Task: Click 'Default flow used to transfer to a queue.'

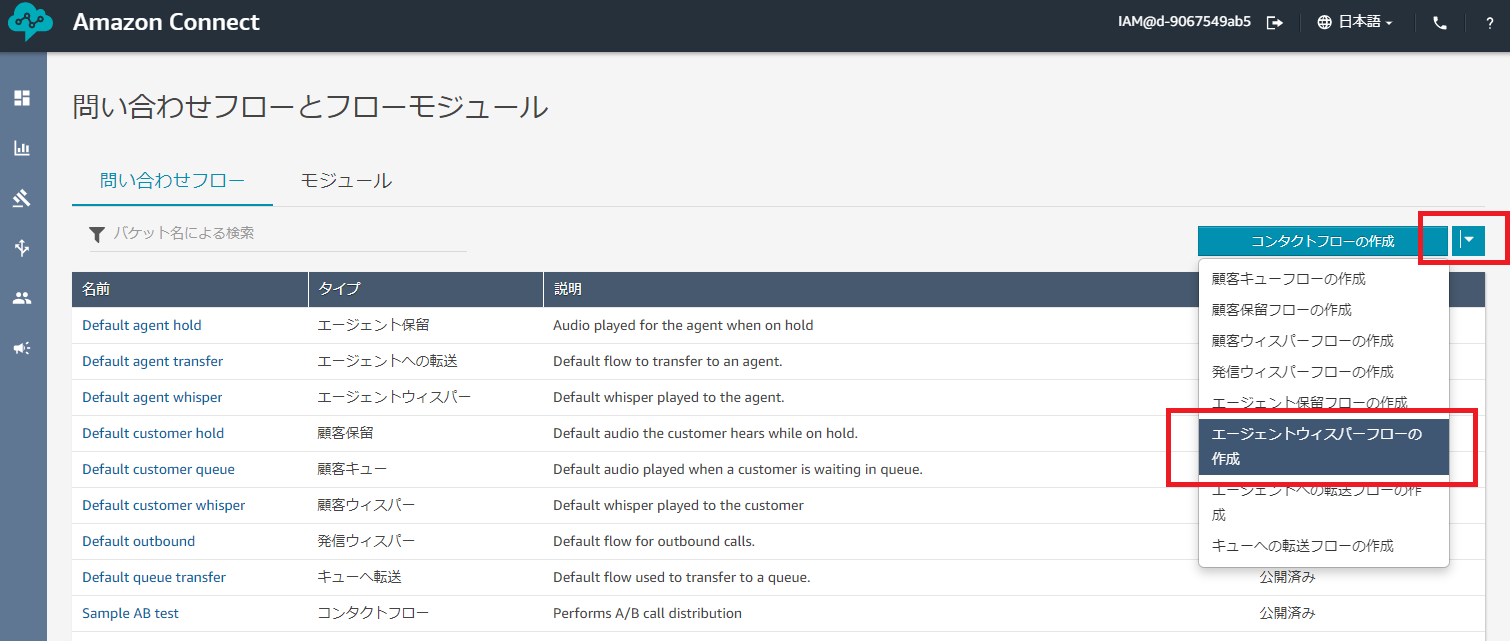Action: coord(682,577)
